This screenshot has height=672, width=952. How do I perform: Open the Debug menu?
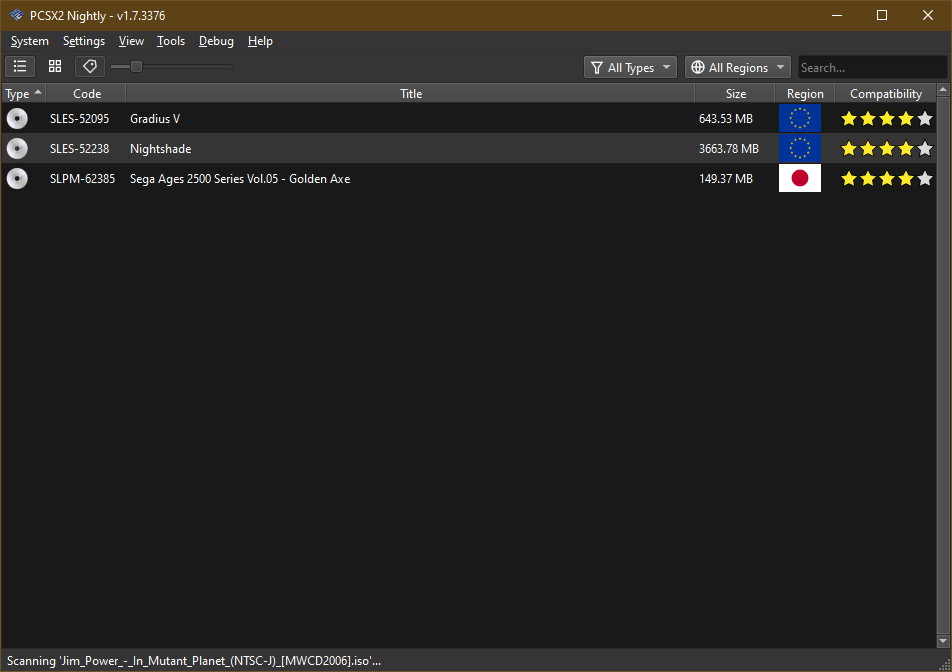point(216,41)
